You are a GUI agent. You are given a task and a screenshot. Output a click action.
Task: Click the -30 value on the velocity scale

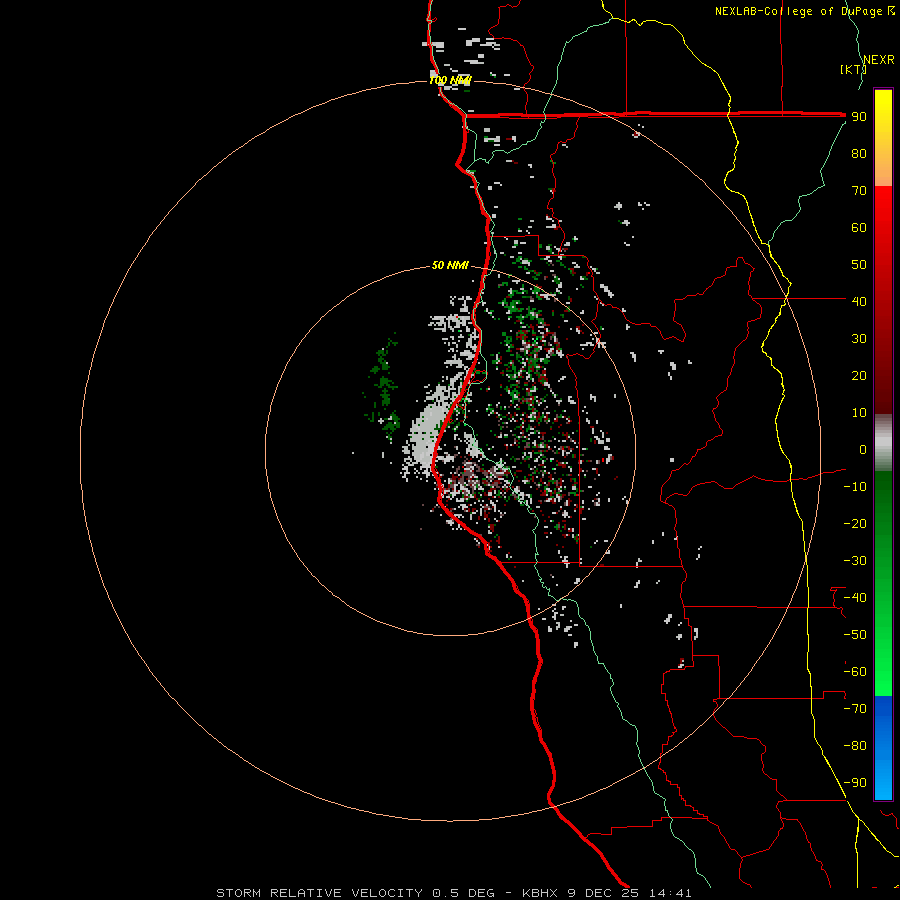855,561
